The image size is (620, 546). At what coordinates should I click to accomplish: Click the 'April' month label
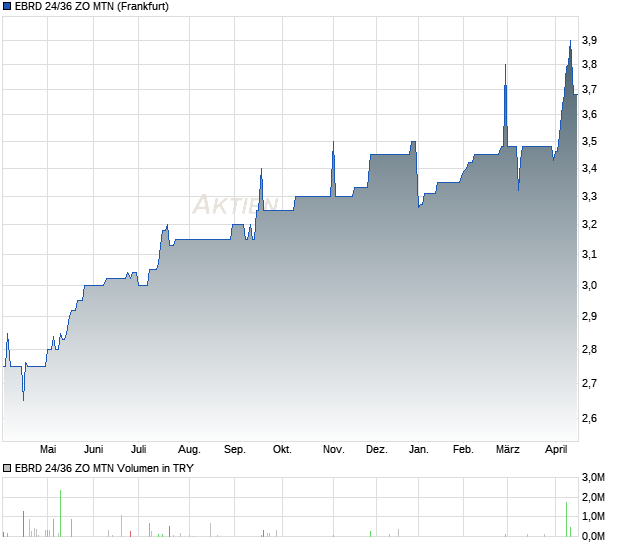coord(556,449)
